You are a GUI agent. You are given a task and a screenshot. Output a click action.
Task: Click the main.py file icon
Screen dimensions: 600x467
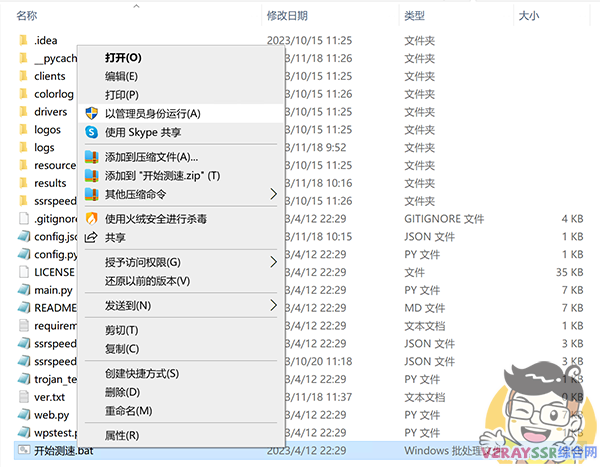(x=24, y=290)
